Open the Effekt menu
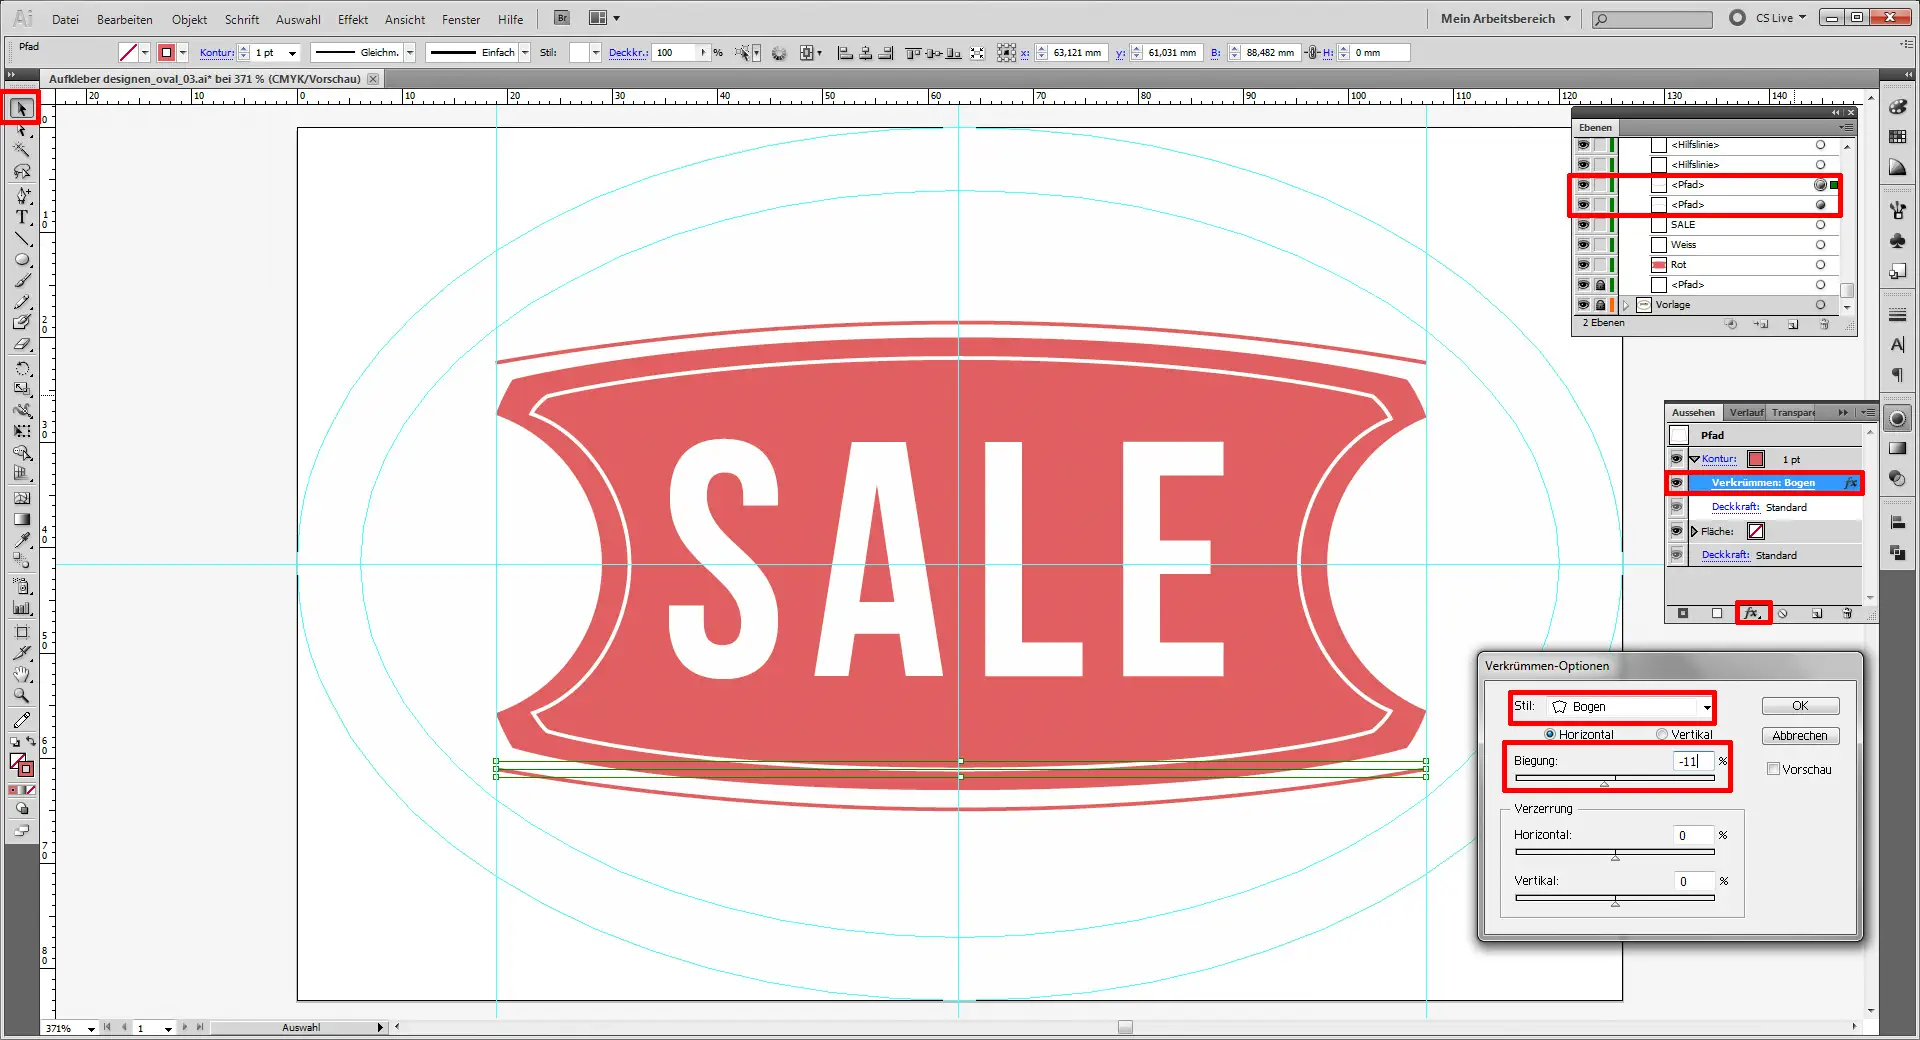The width and height of the screenshot is (1920, 1040). pos(352,19)
